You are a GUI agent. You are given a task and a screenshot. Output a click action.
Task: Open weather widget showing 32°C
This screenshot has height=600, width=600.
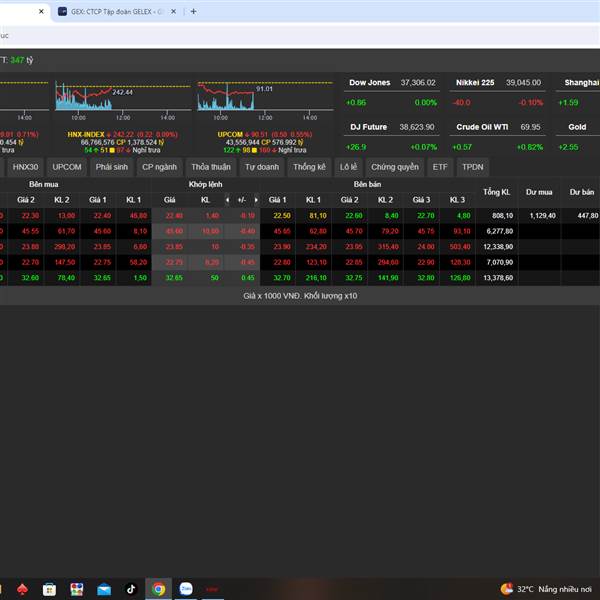pyautogui.click(x=546, y=589)
